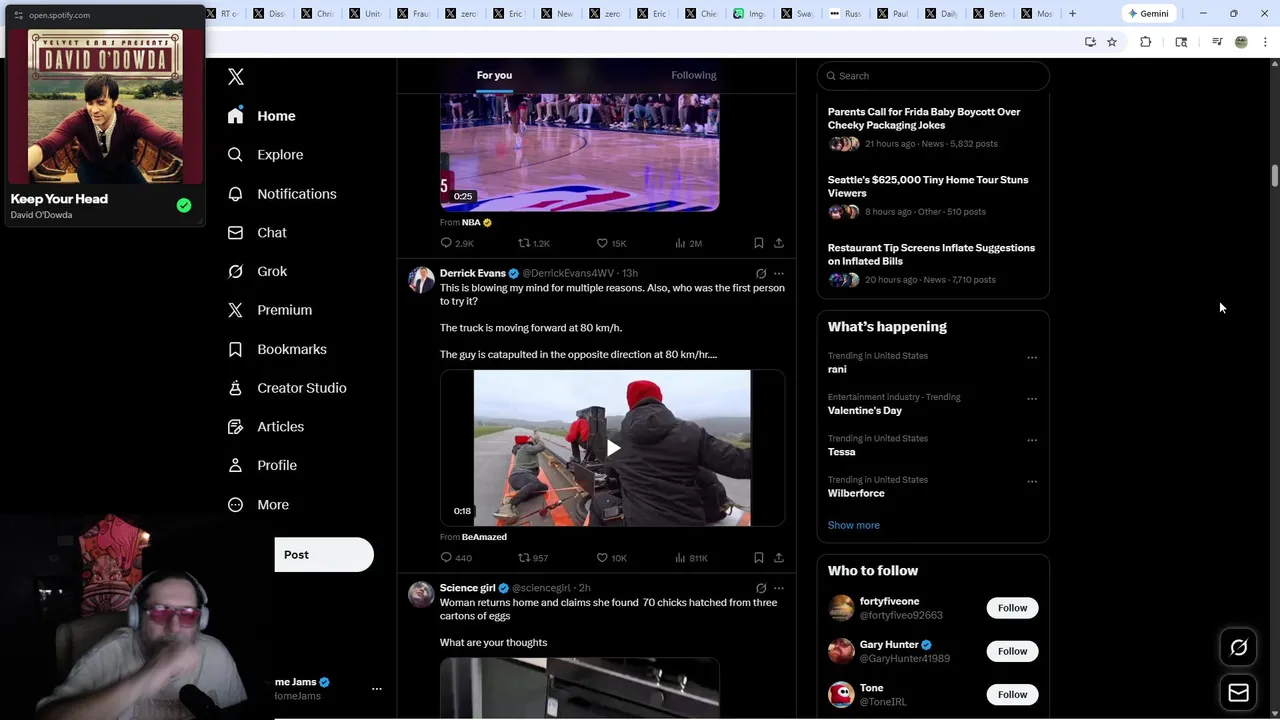The height and width of the screenshot is (720, 1280).
Task: Open Restaurant Tip Screens story
Action: tap(933, 264)
